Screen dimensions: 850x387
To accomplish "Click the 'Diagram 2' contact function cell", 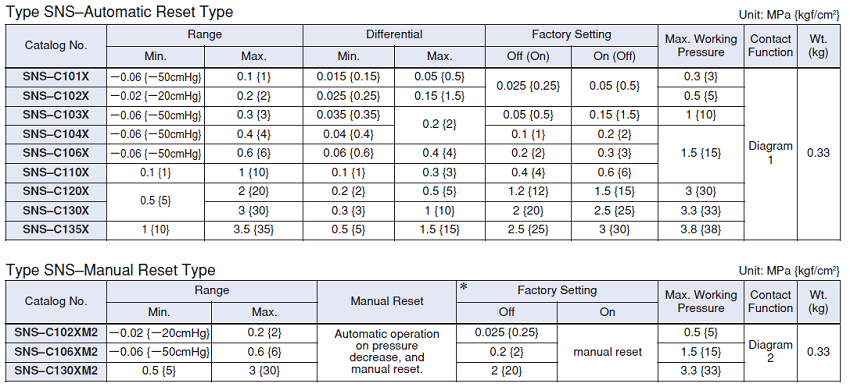I will [x=770, y=352].
